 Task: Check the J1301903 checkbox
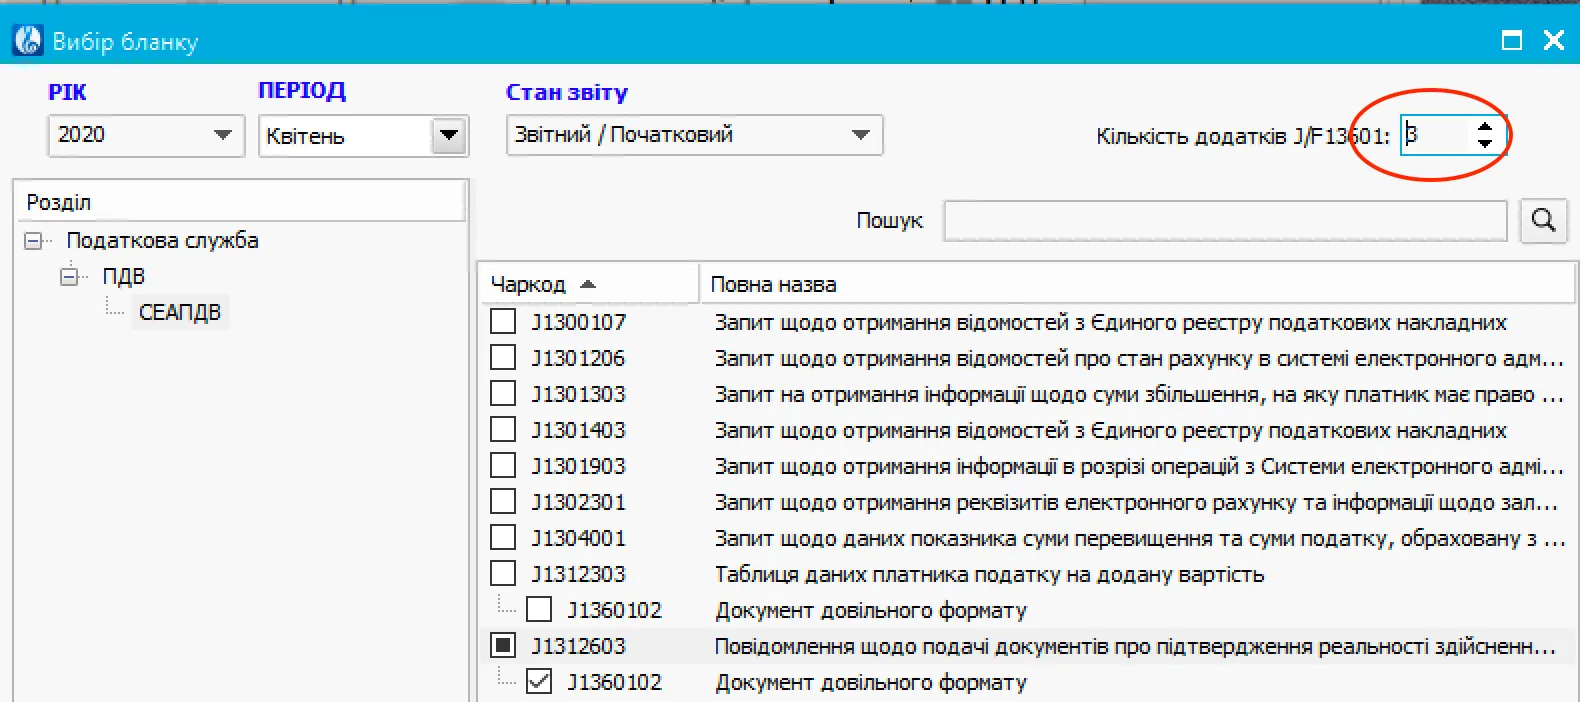[x=503, y=466]
